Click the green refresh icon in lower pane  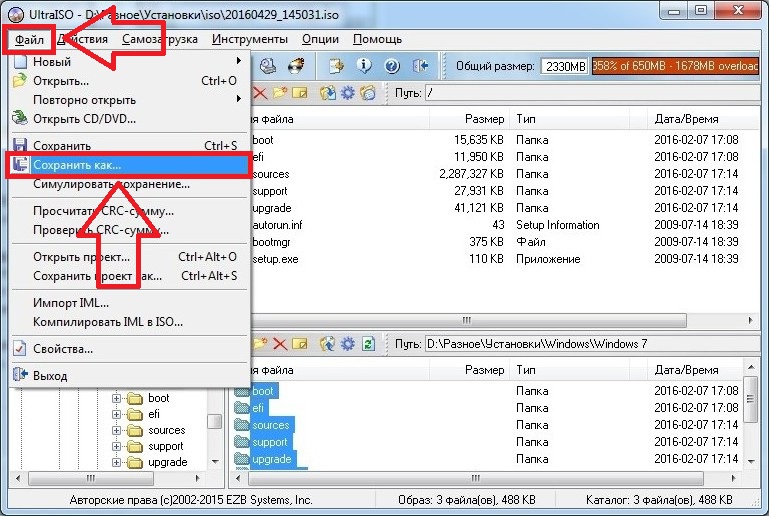[369, 343]
